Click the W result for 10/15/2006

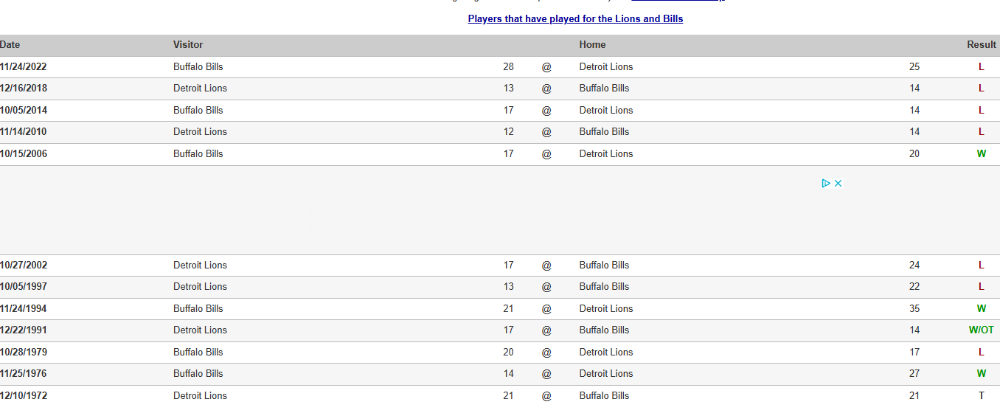(982, 154)
